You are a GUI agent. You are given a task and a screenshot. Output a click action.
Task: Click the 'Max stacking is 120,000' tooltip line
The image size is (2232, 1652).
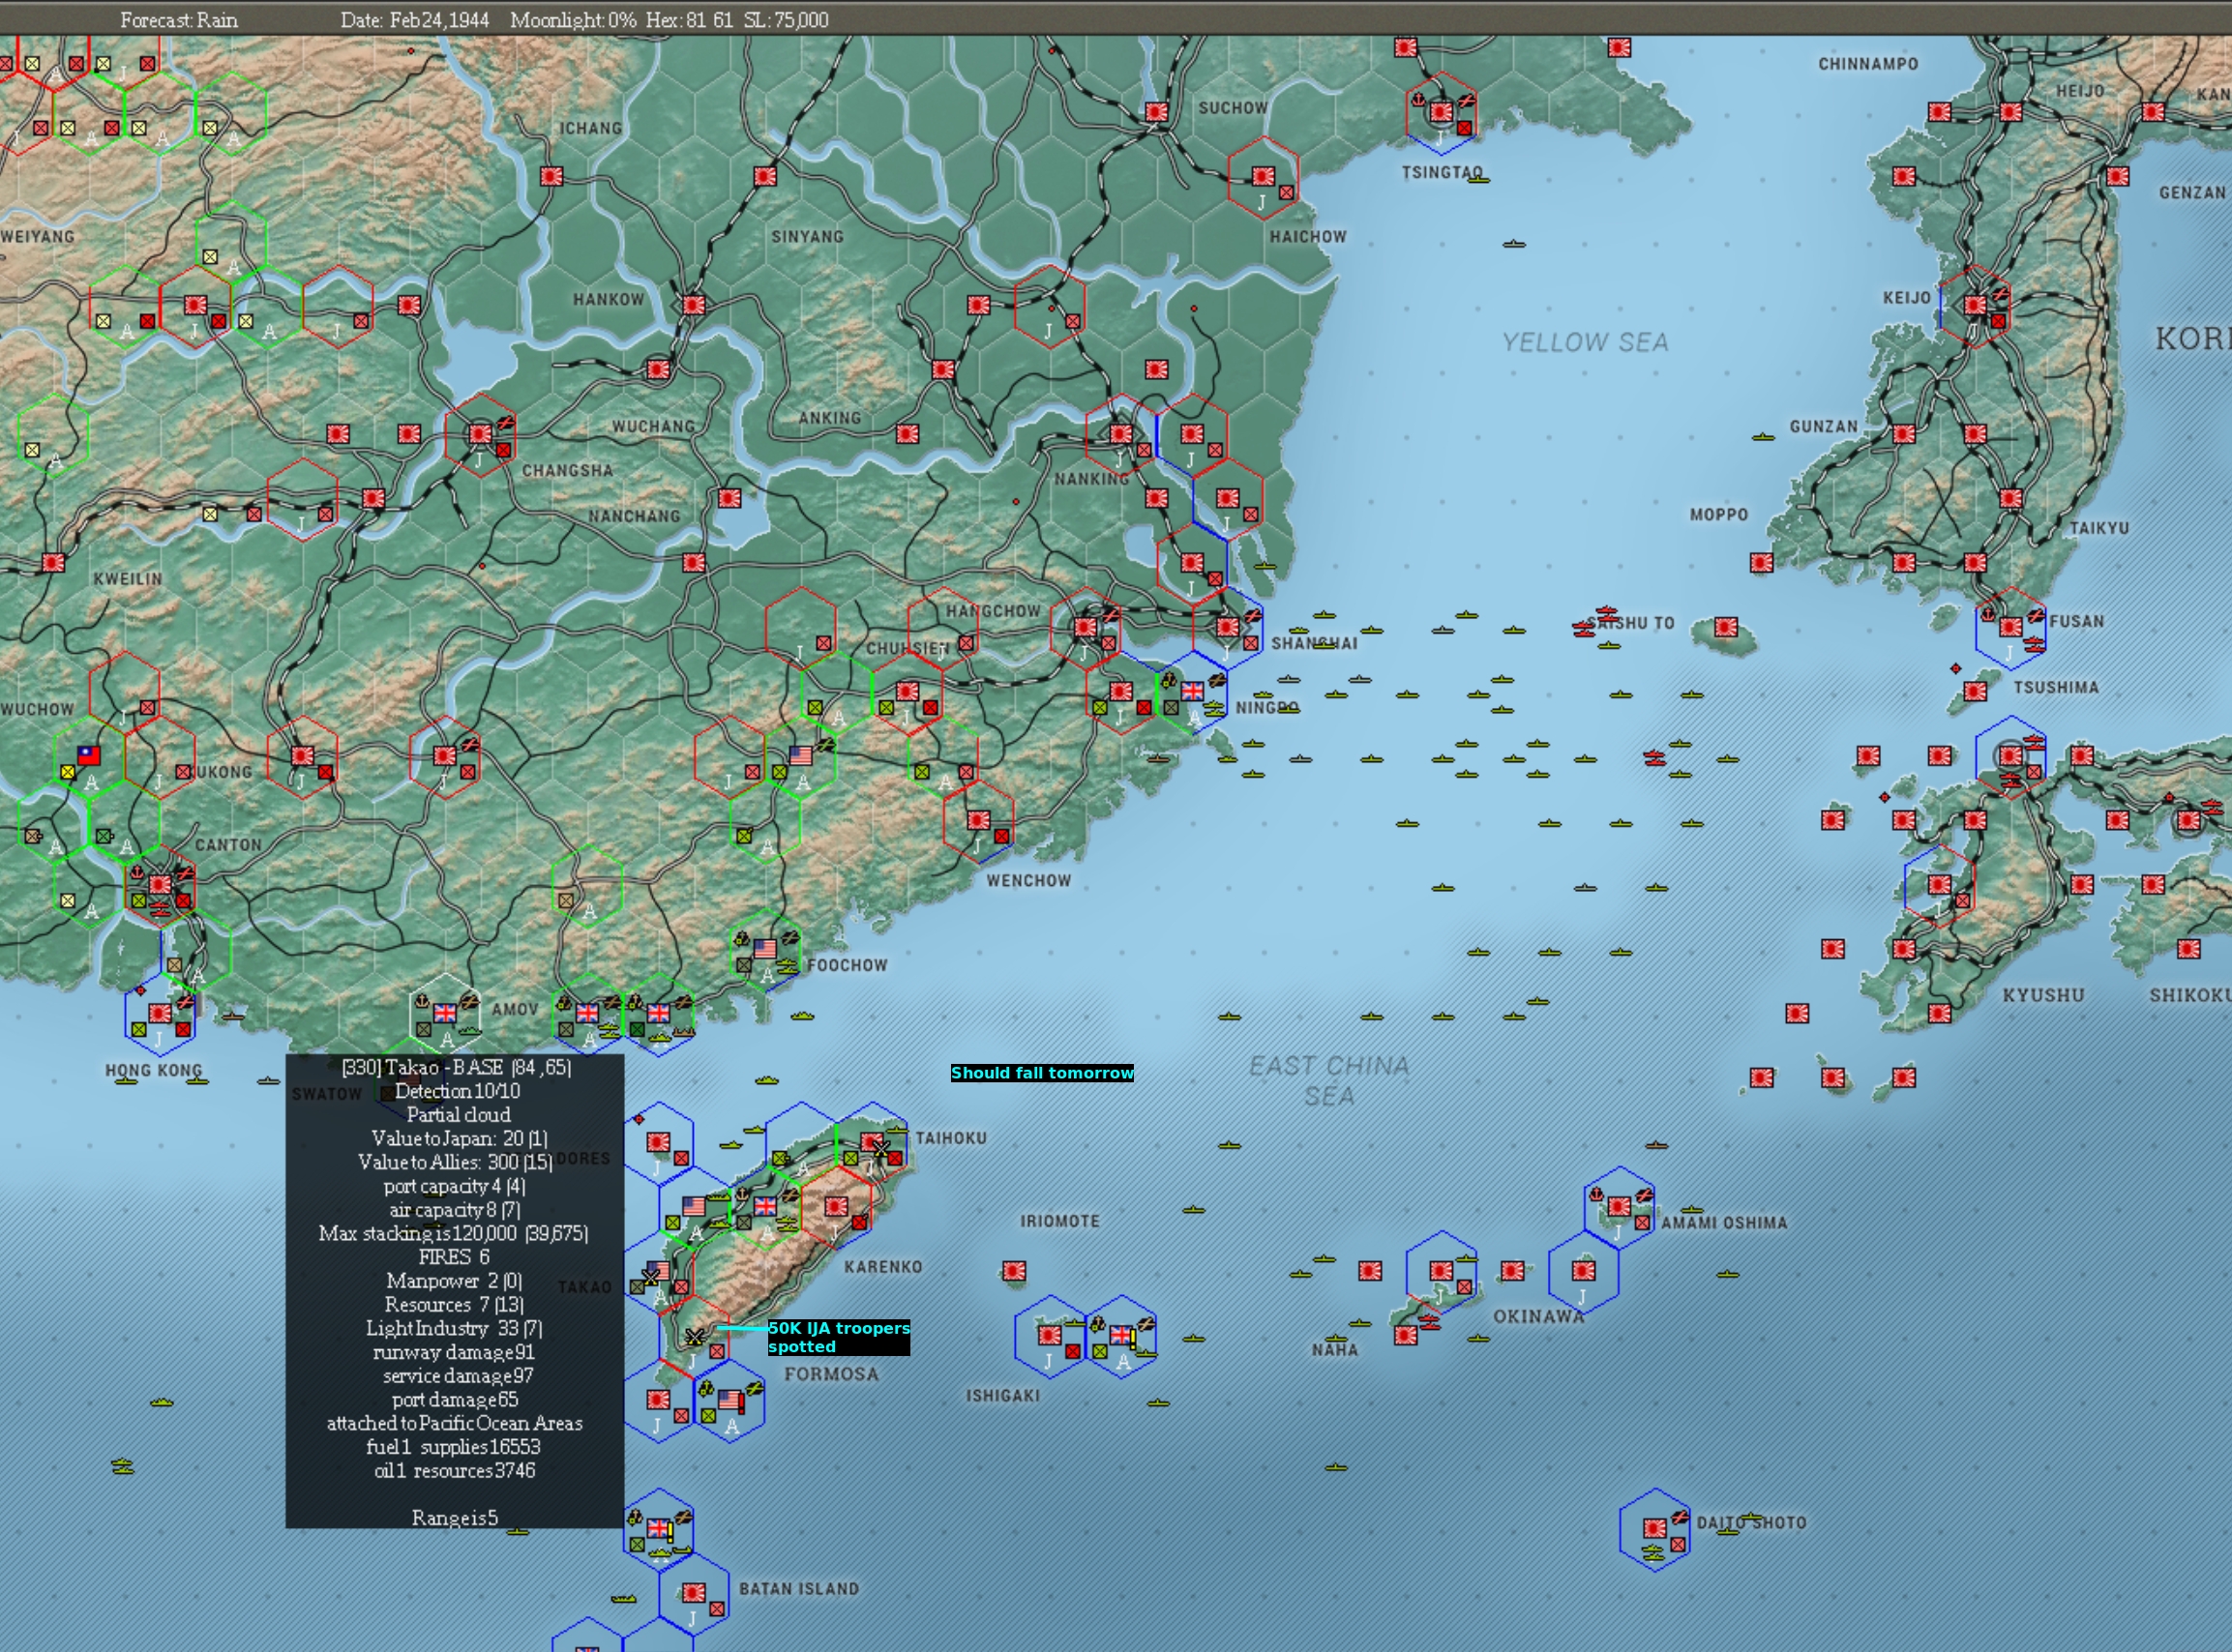click(x=453, y=1233)
